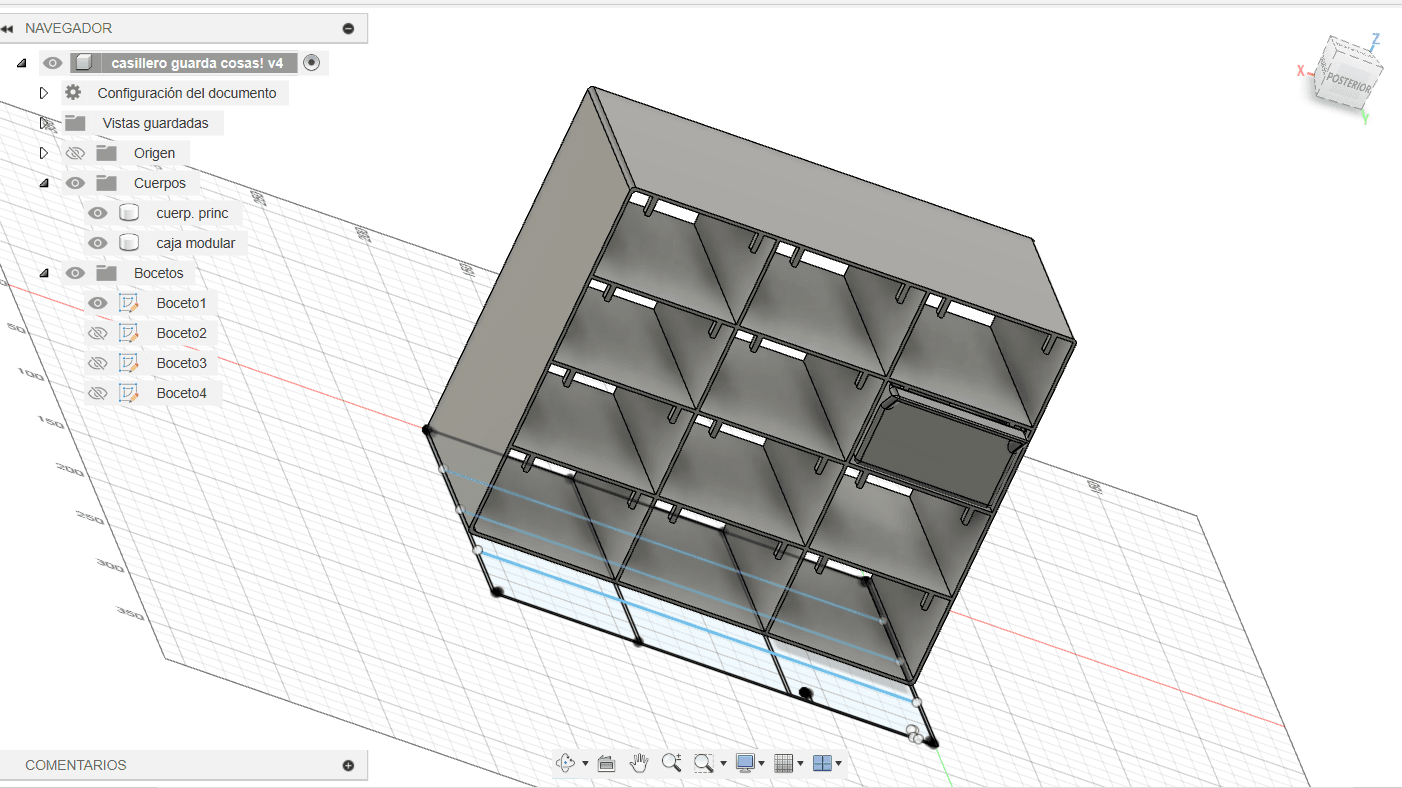Click the body icon of caja modular
Viewport: 1402px width, 788px height.
(x=128, y=243)
